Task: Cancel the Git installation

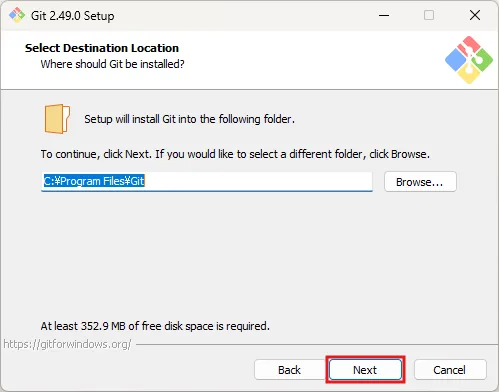Action: click(450, 370)
